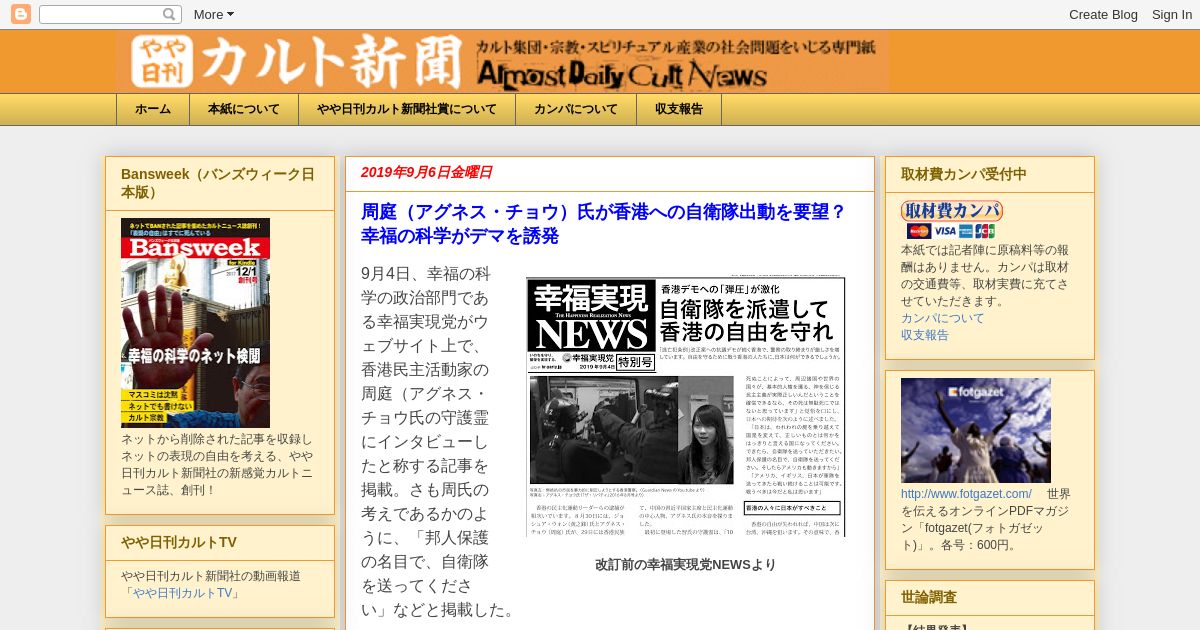The image size is (1200, 630).
Task: Open the 収支報告 sidebar link
Action: [x=925, y=335]
